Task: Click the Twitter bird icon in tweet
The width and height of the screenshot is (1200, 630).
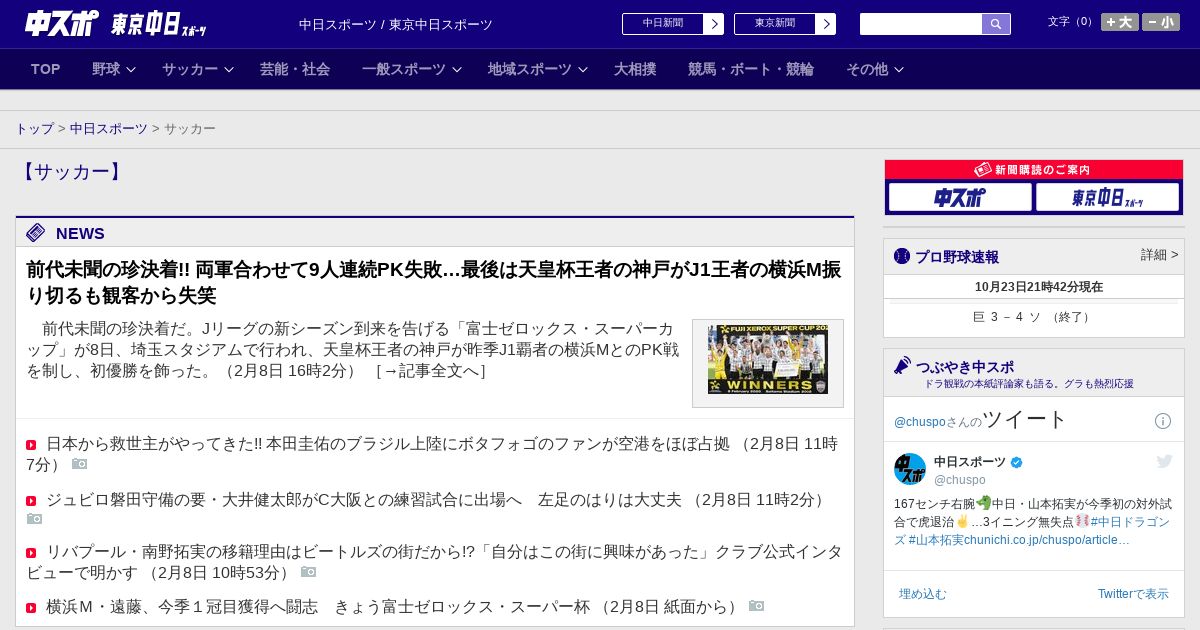Action: coord(1164,461)
